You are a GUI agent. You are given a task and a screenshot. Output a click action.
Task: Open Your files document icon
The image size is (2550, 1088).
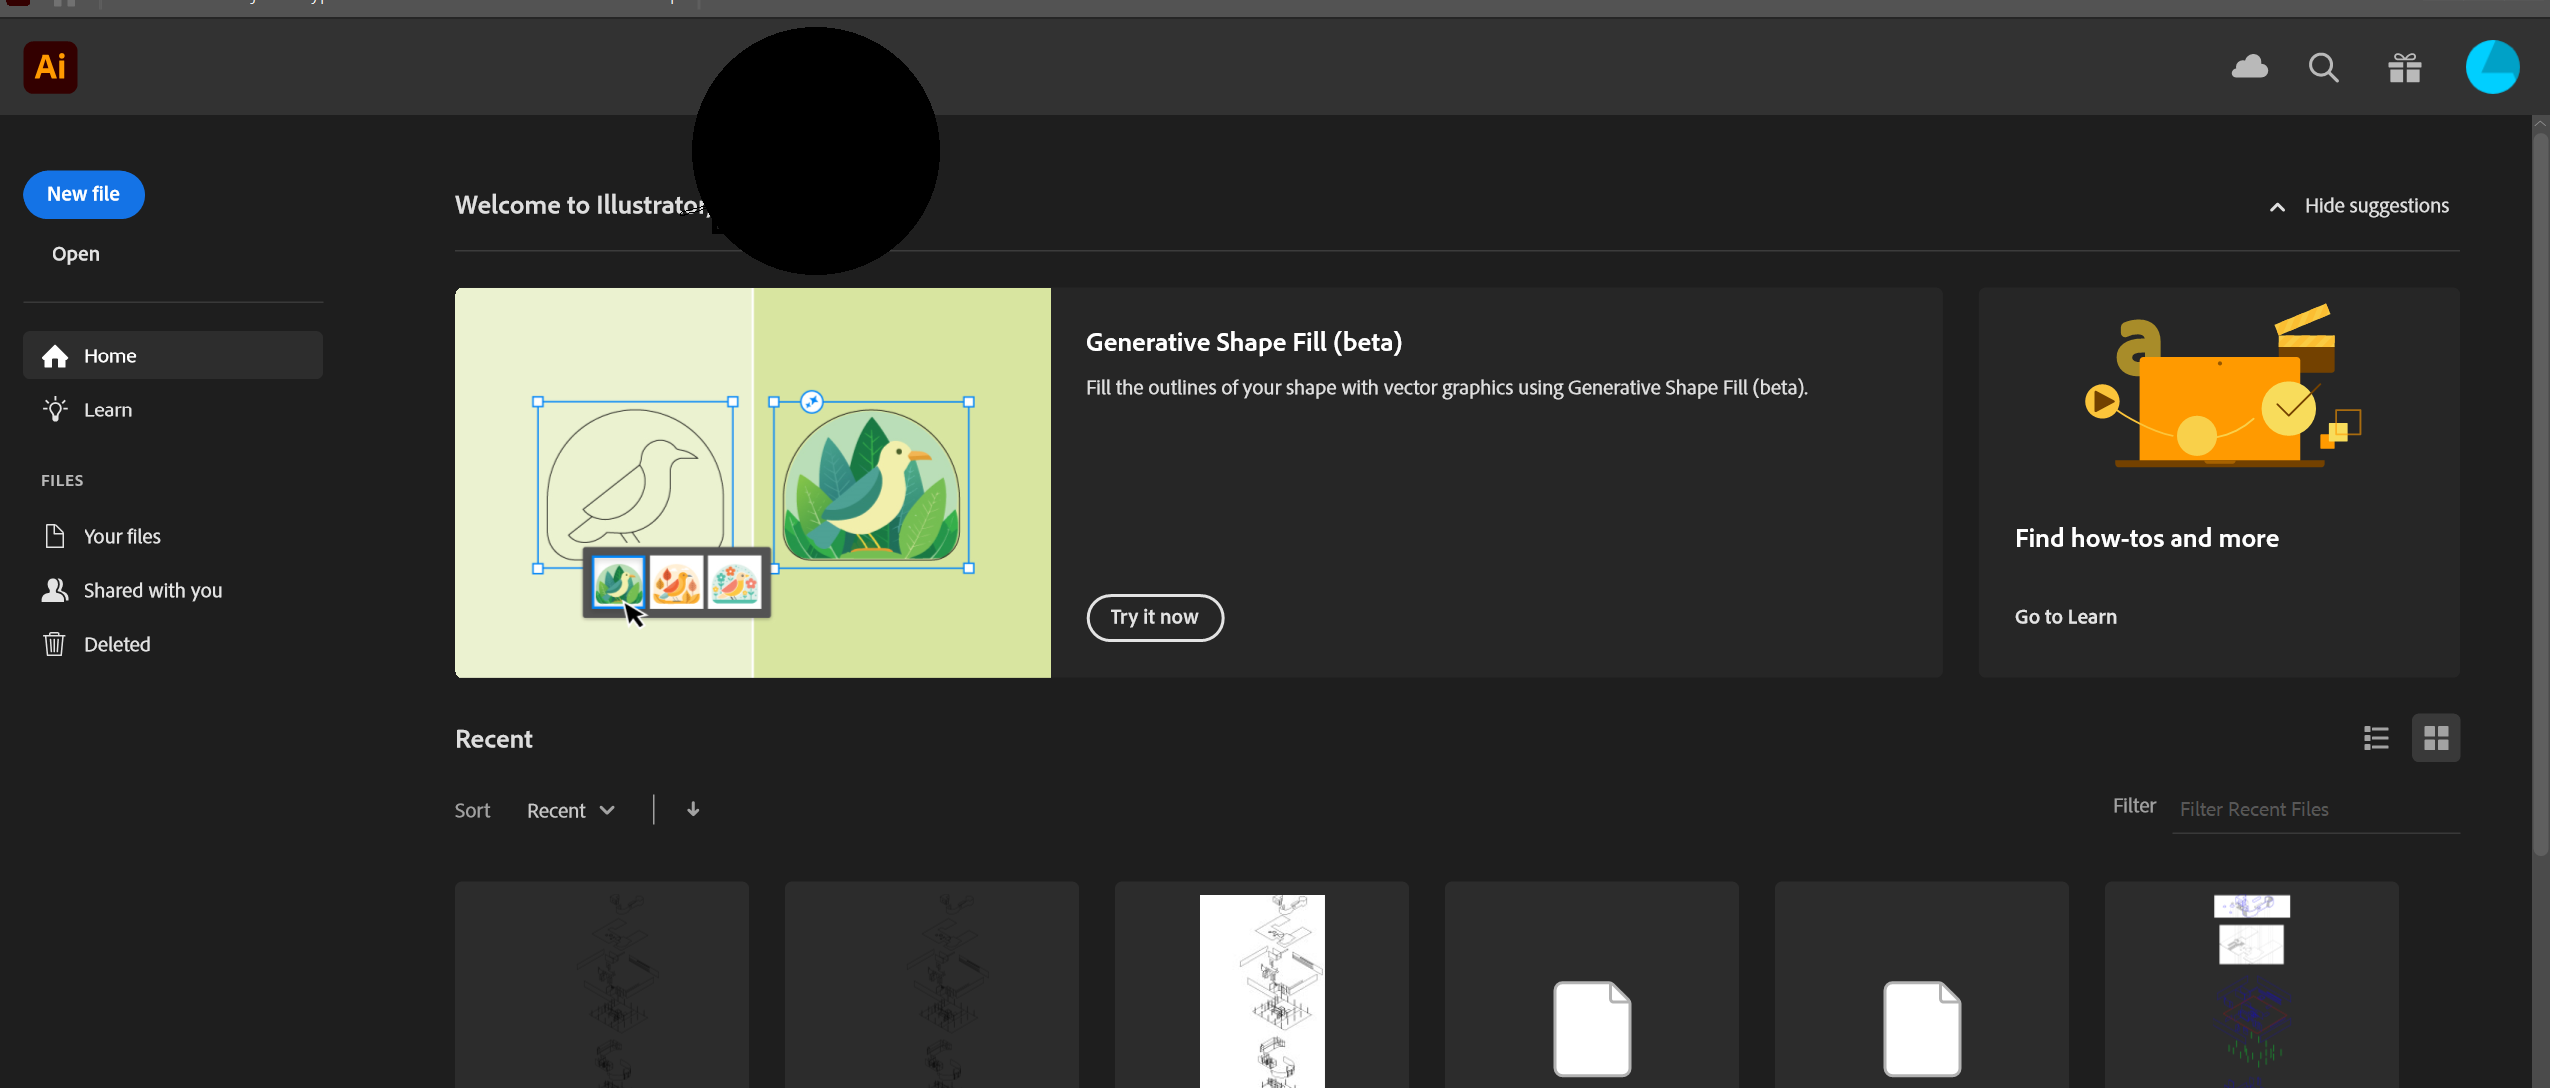tap(55, 535)
